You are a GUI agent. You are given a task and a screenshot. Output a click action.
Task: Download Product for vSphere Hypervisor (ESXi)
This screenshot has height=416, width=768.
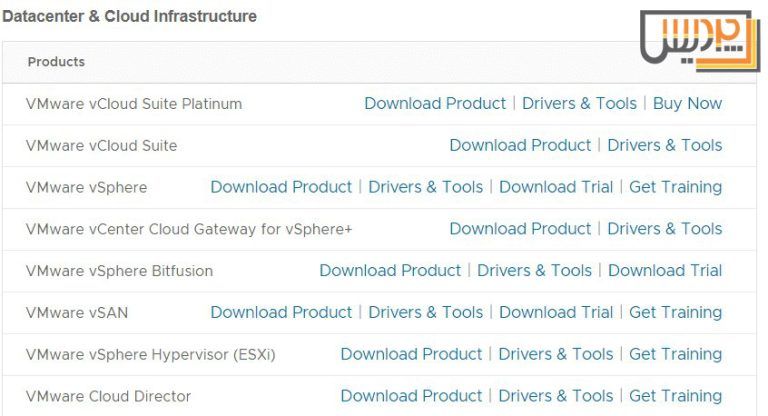tap(411, 354)
